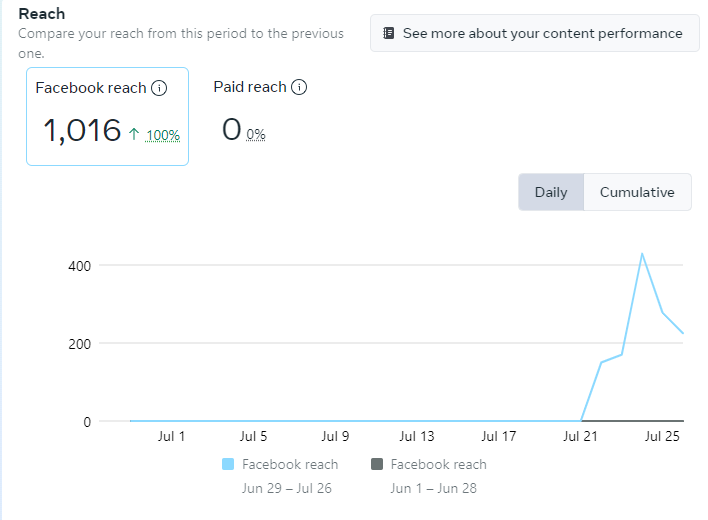Click the 1,016 Facebook reach number

coord(81,130)
